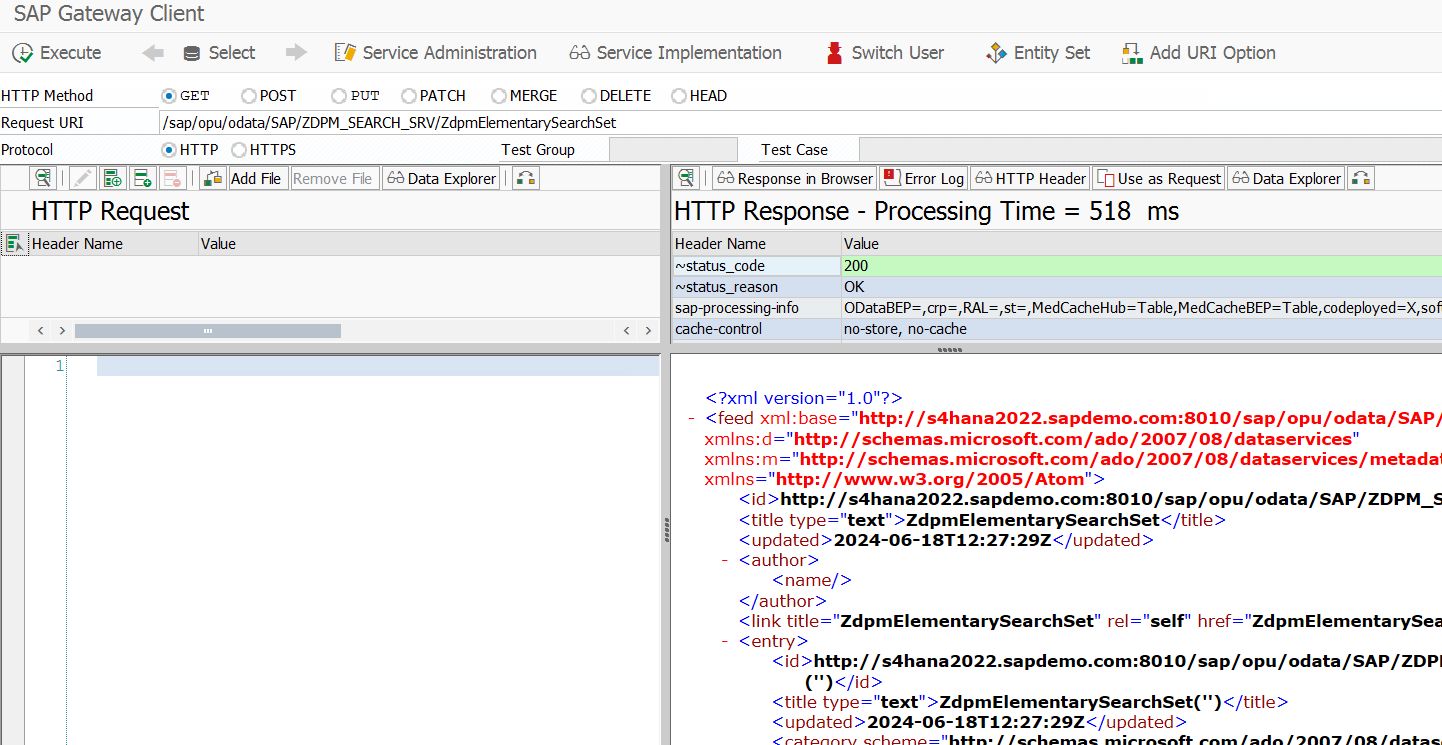1442x745 pixels.
Task: Click the horizontal splitter handle above the response body
Action: pos(950,350)
